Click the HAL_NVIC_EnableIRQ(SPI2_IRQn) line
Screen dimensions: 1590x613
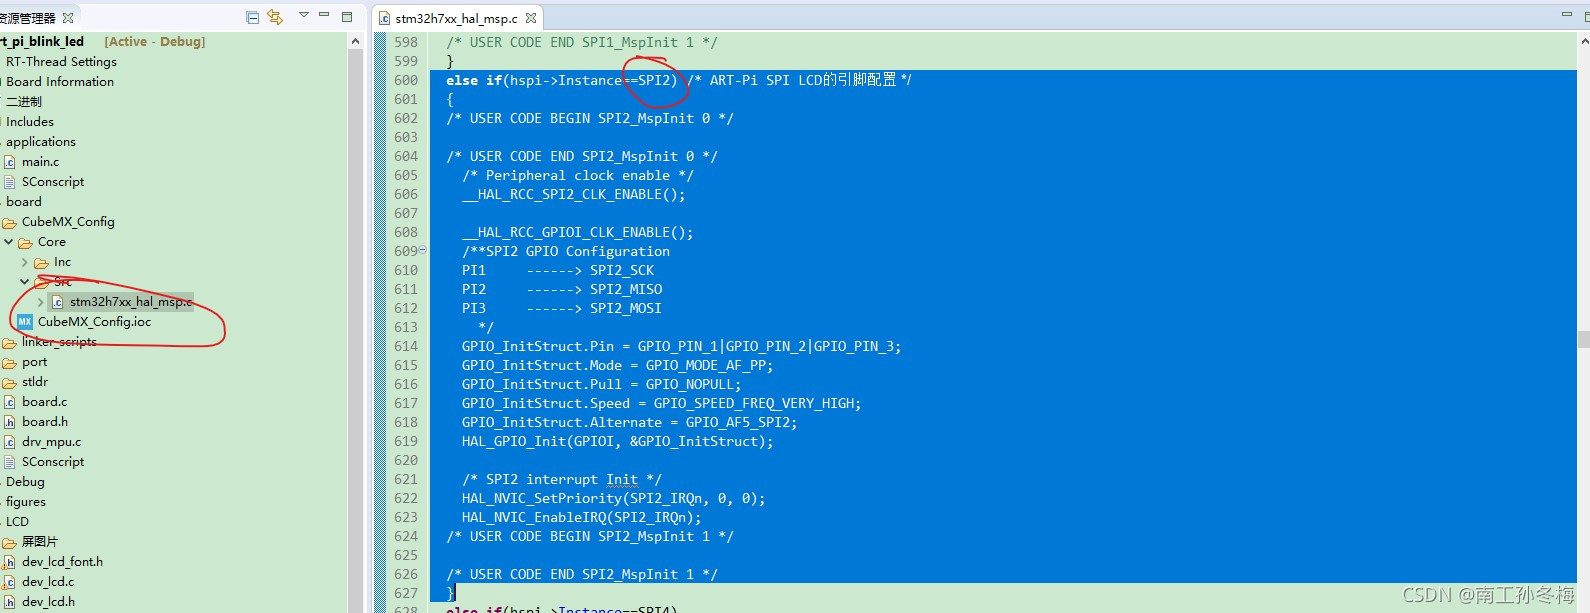click(581, 517)
